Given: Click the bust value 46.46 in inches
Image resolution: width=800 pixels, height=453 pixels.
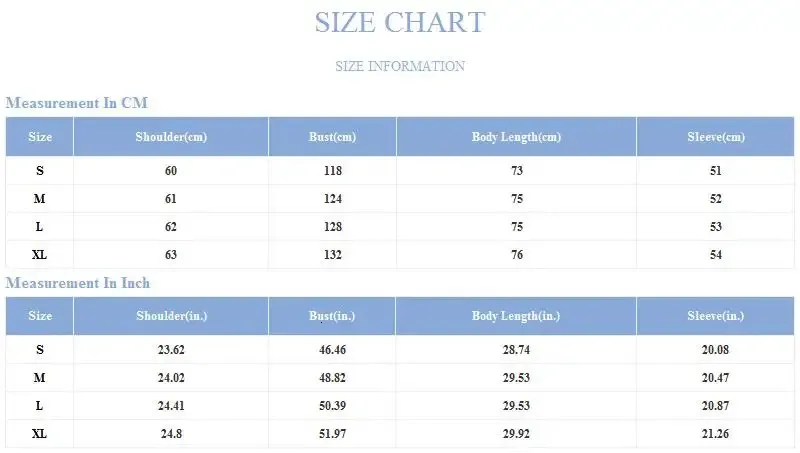Looking at the screenshot, I should 333,350.
